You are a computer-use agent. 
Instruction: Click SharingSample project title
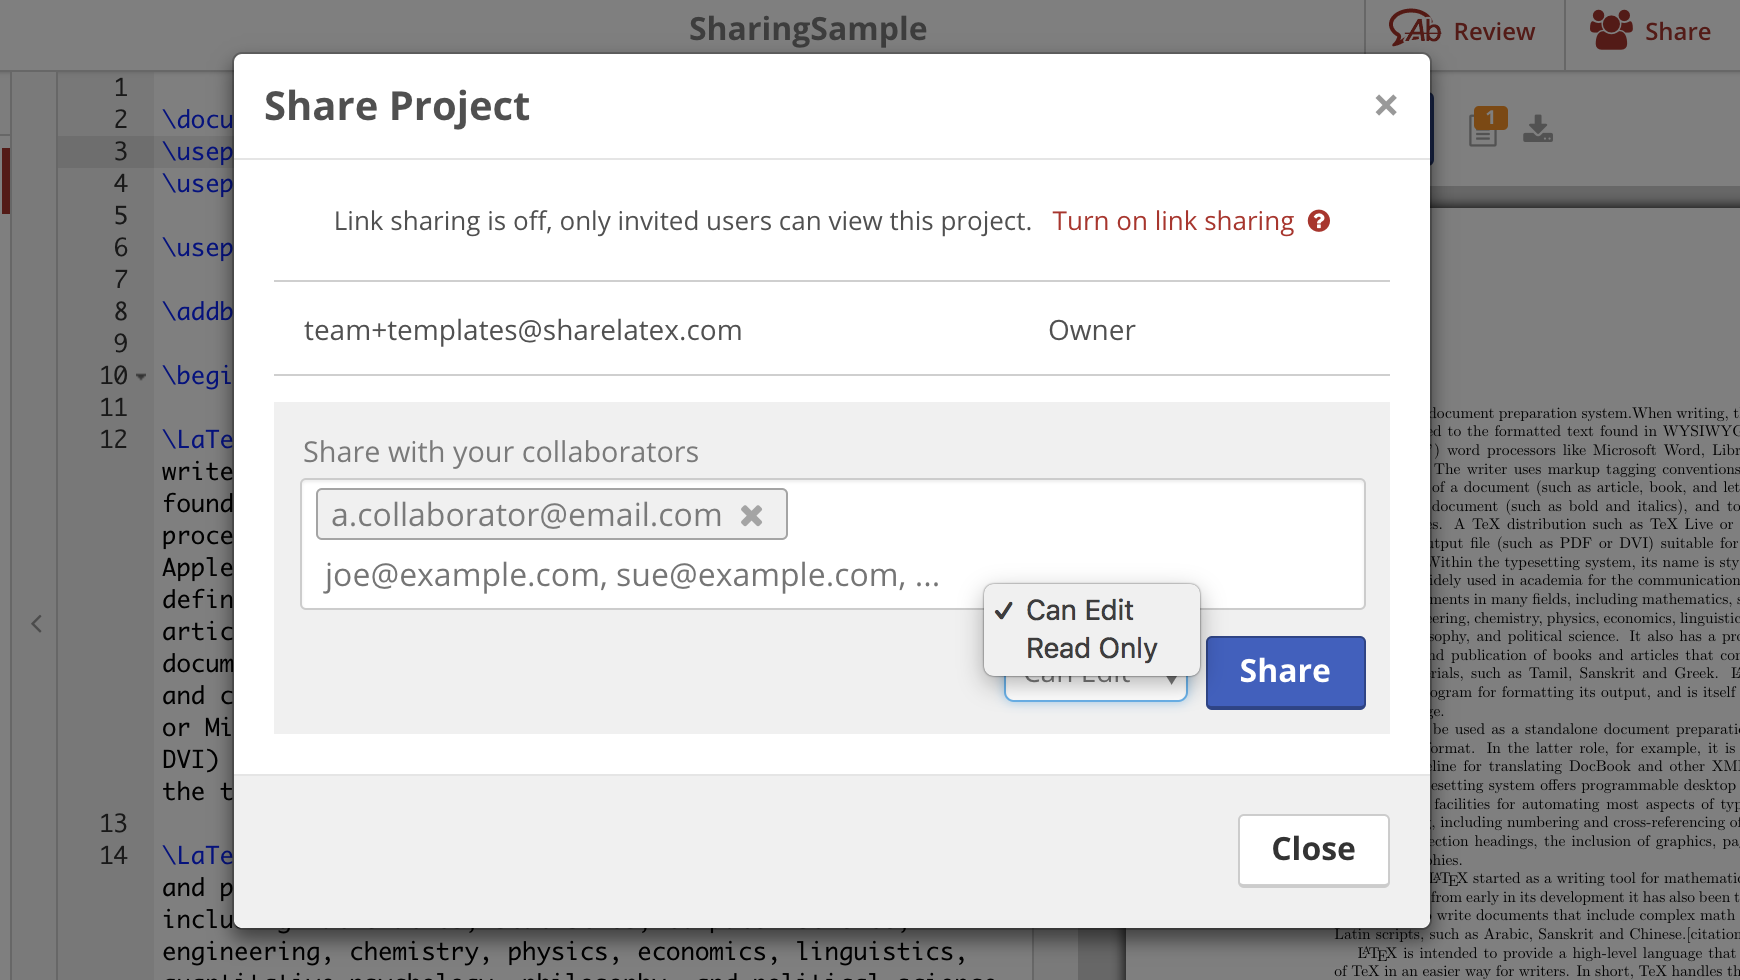[808, 29]
